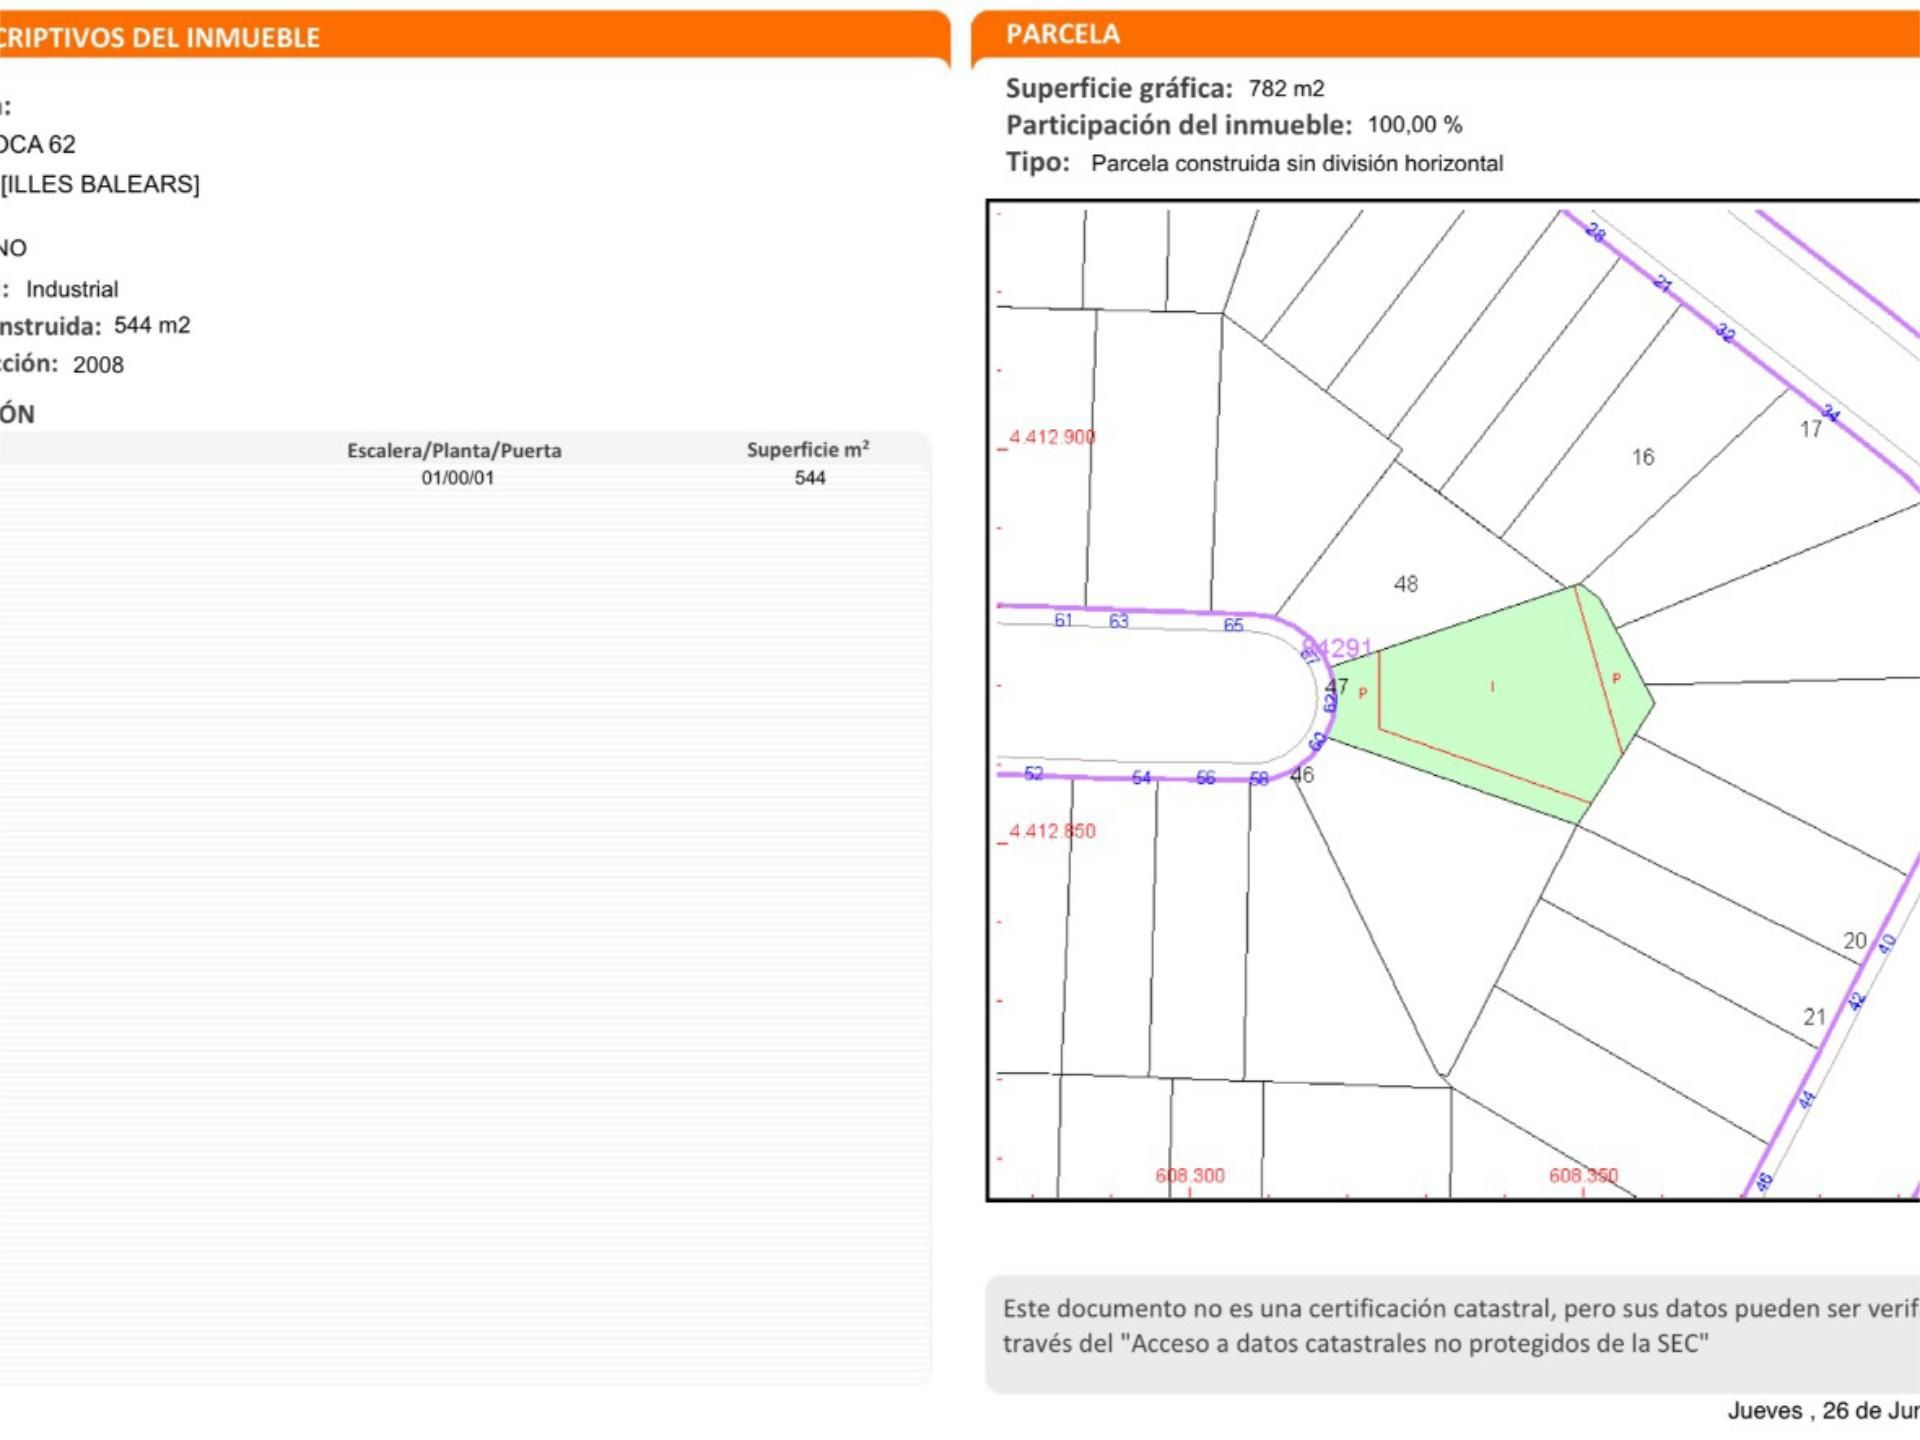
Task: Click the '[ILLES BALEARS]' text
Action: coord(100,185)
